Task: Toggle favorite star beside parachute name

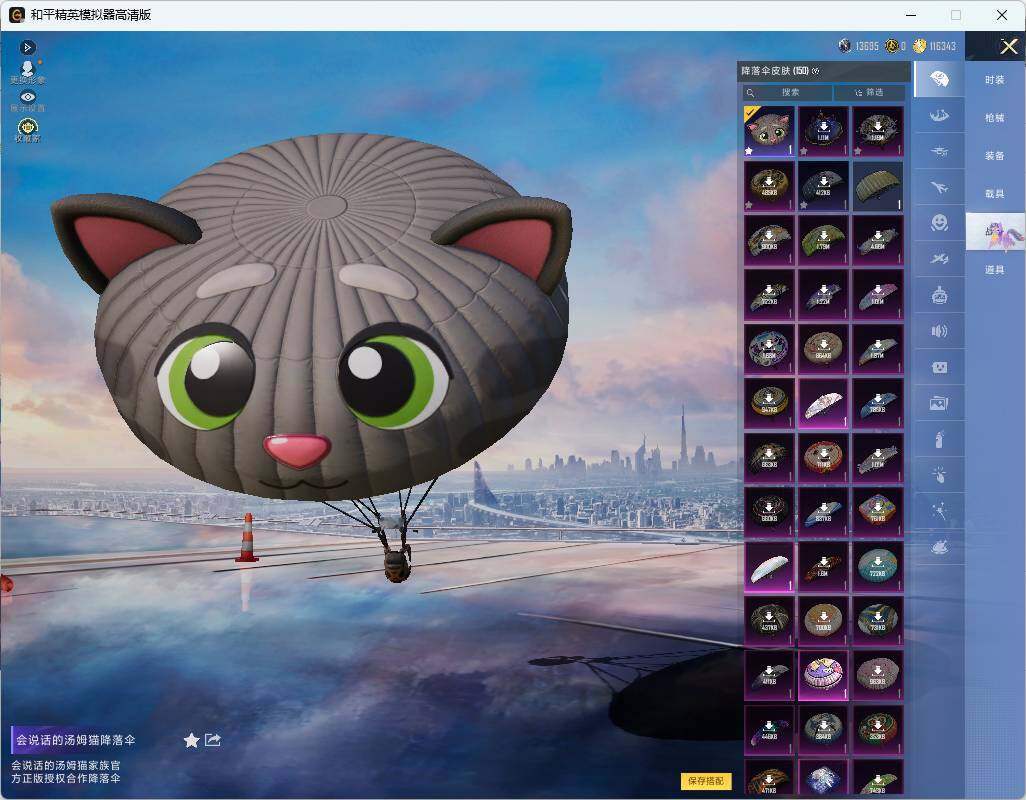Action: pyautogui.click(x=191, y=740)
